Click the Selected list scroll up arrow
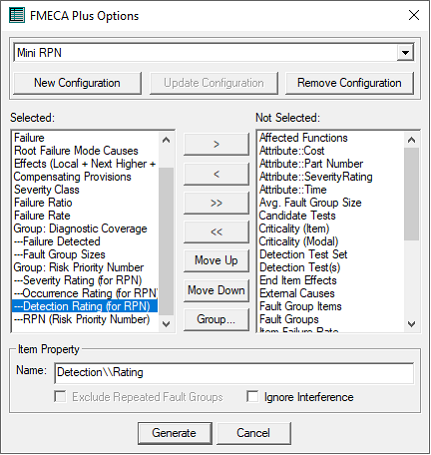Screen dimensions: 431x455 166,140
